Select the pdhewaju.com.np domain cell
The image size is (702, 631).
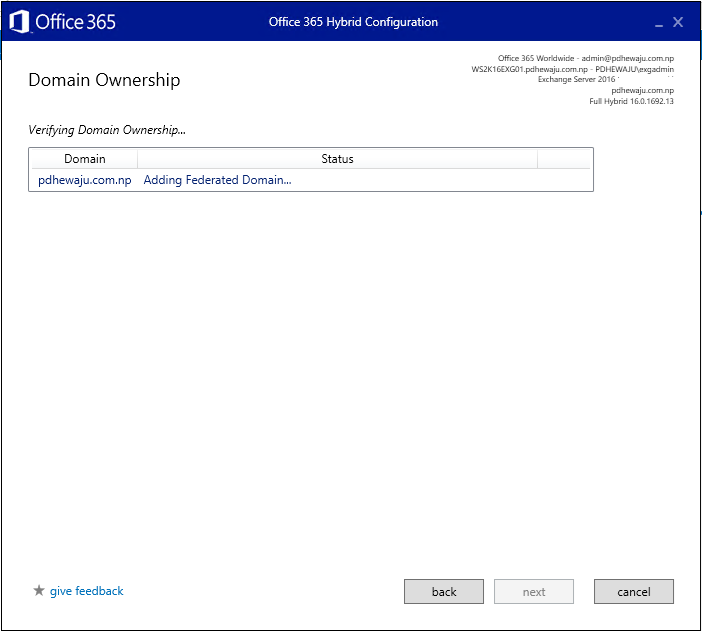coord(84,180)
